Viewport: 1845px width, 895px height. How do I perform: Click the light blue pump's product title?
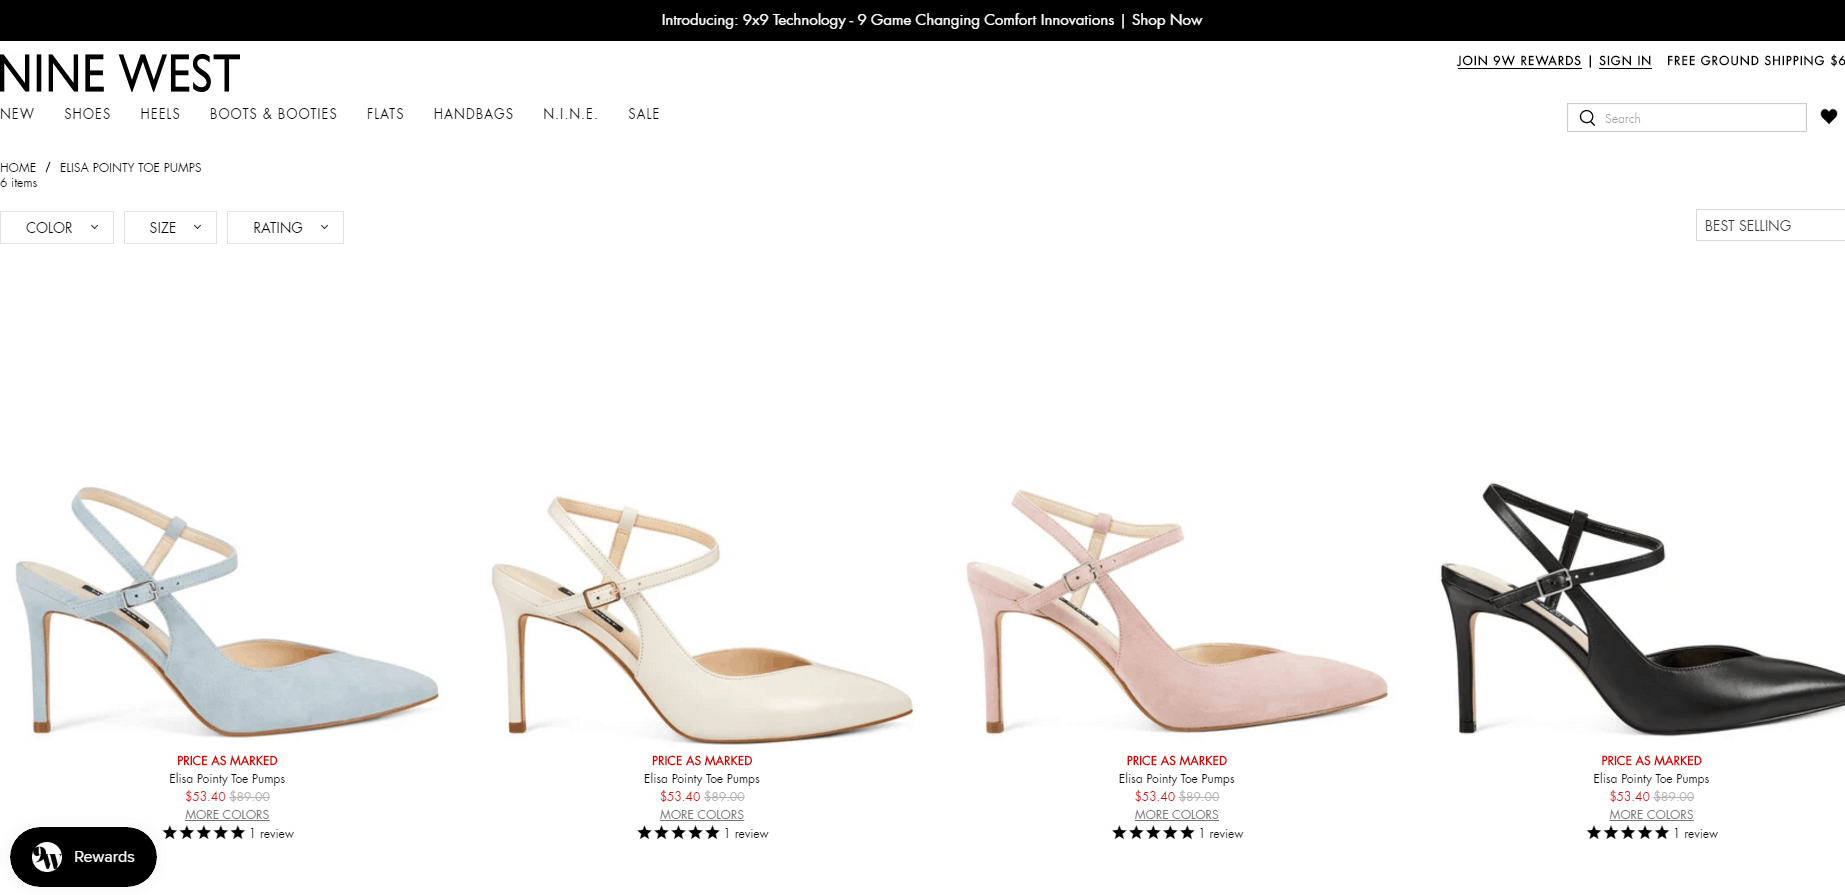pos(227,779)
